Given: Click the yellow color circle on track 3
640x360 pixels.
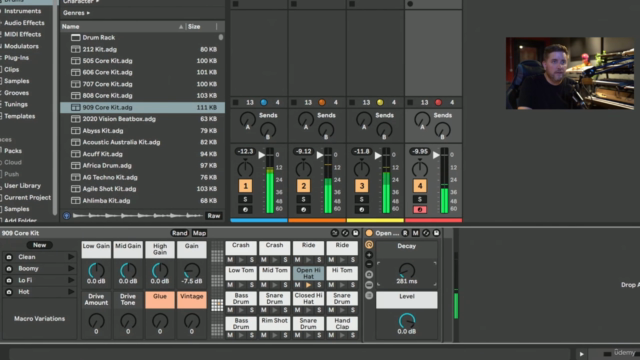Looking at the screenshot, I should pyautogui.click(x=380, y=102).
